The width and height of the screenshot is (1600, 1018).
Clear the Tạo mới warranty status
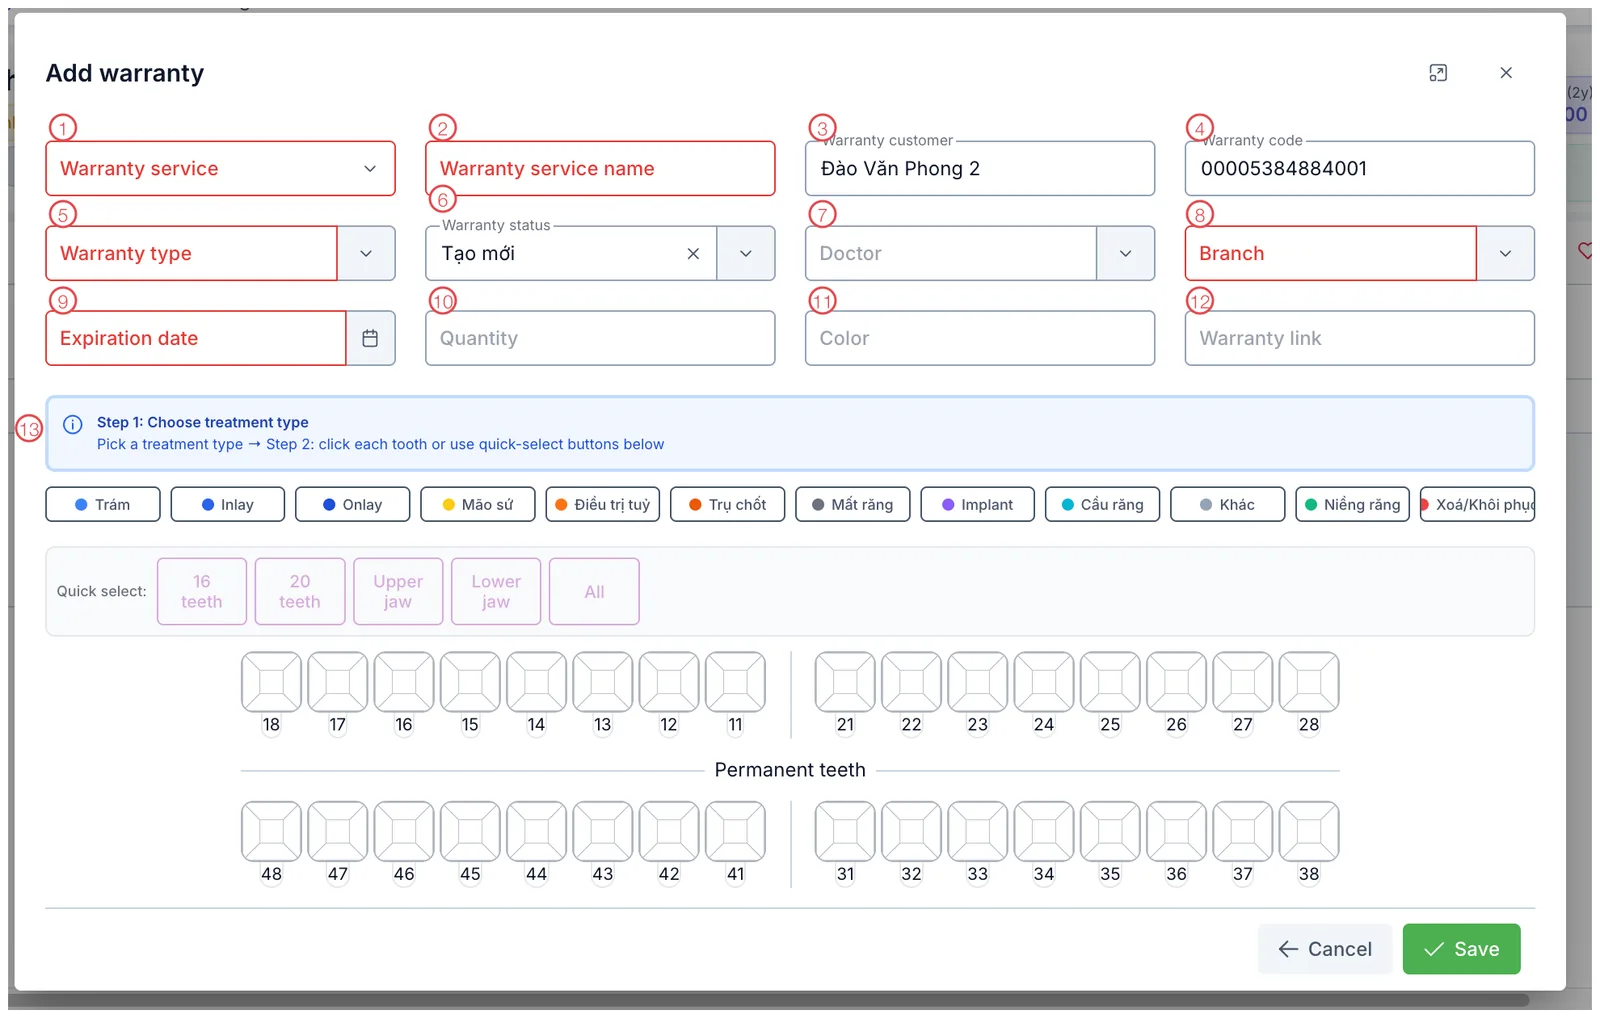(x=693, y=254)
